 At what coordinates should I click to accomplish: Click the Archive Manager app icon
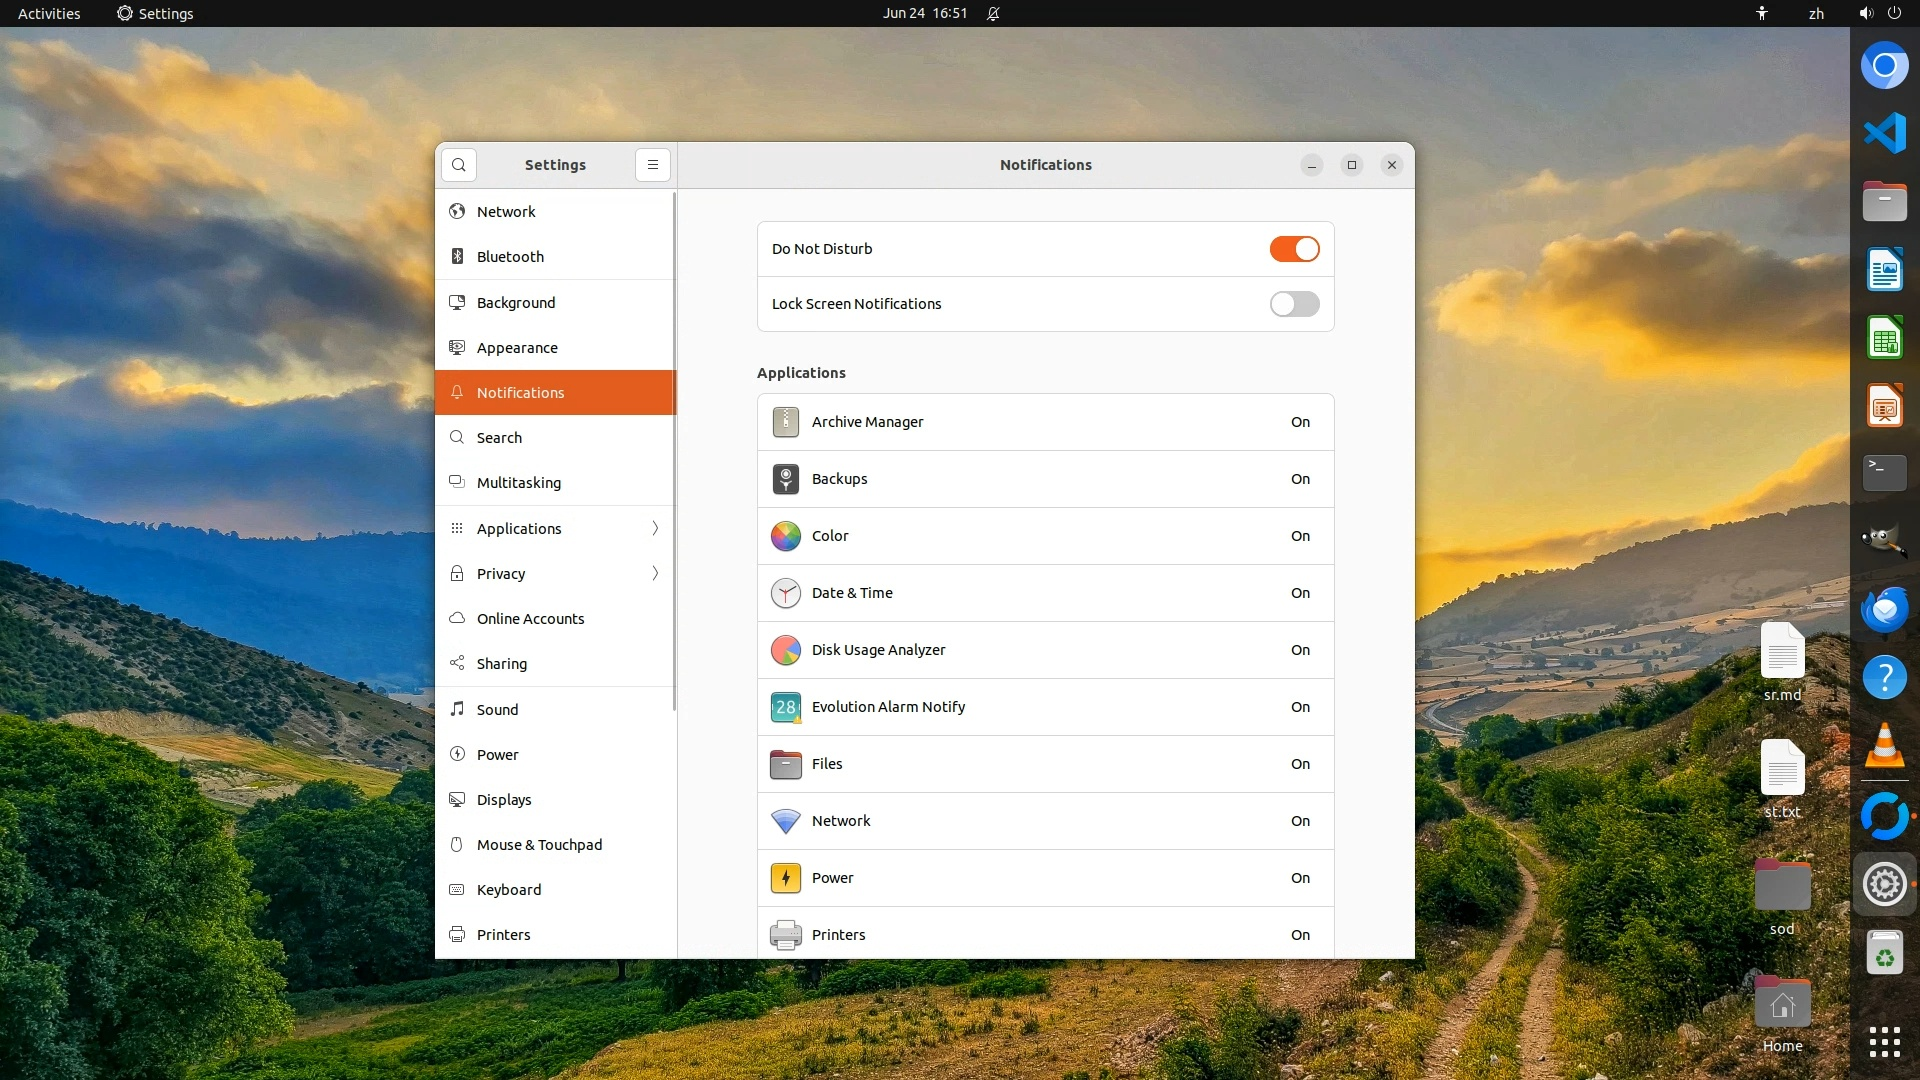tap(786, 422)
